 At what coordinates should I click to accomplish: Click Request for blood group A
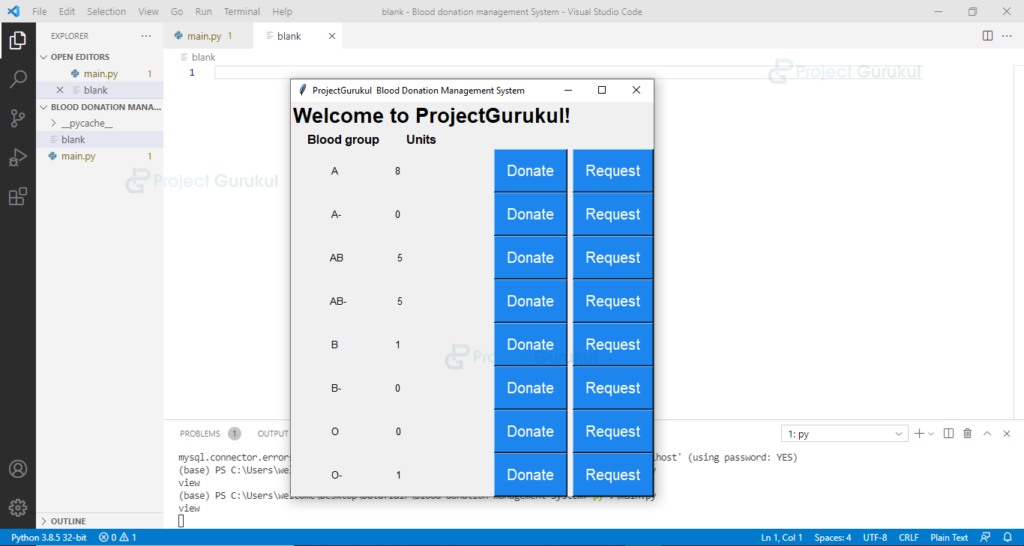[613, 170]
